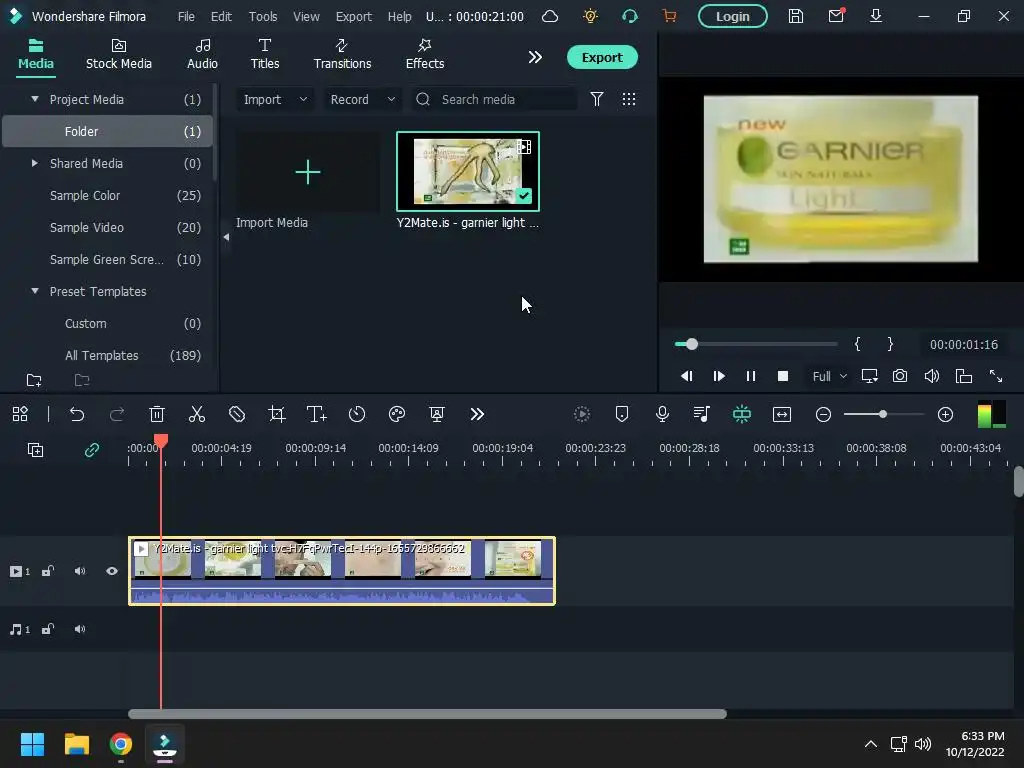
Task: Open the Tools menu
Action: (263, 16)
